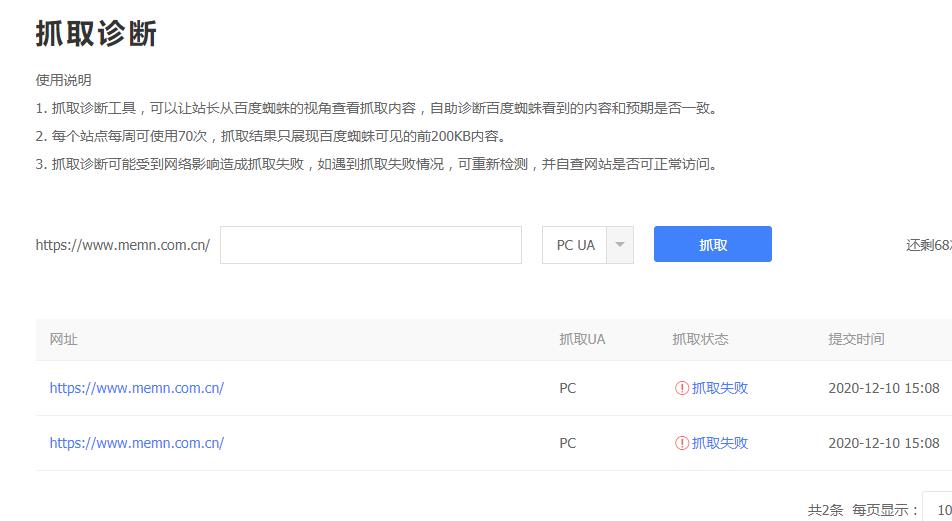Select the PC UA combo box text
The height and width of the screenshot is (521, 952).
pos(575,245)
